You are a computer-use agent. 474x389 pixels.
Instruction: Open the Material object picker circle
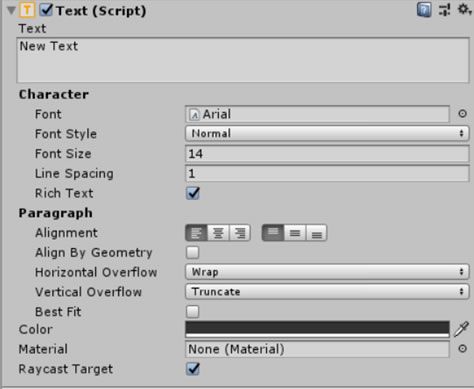coord(462,349)
